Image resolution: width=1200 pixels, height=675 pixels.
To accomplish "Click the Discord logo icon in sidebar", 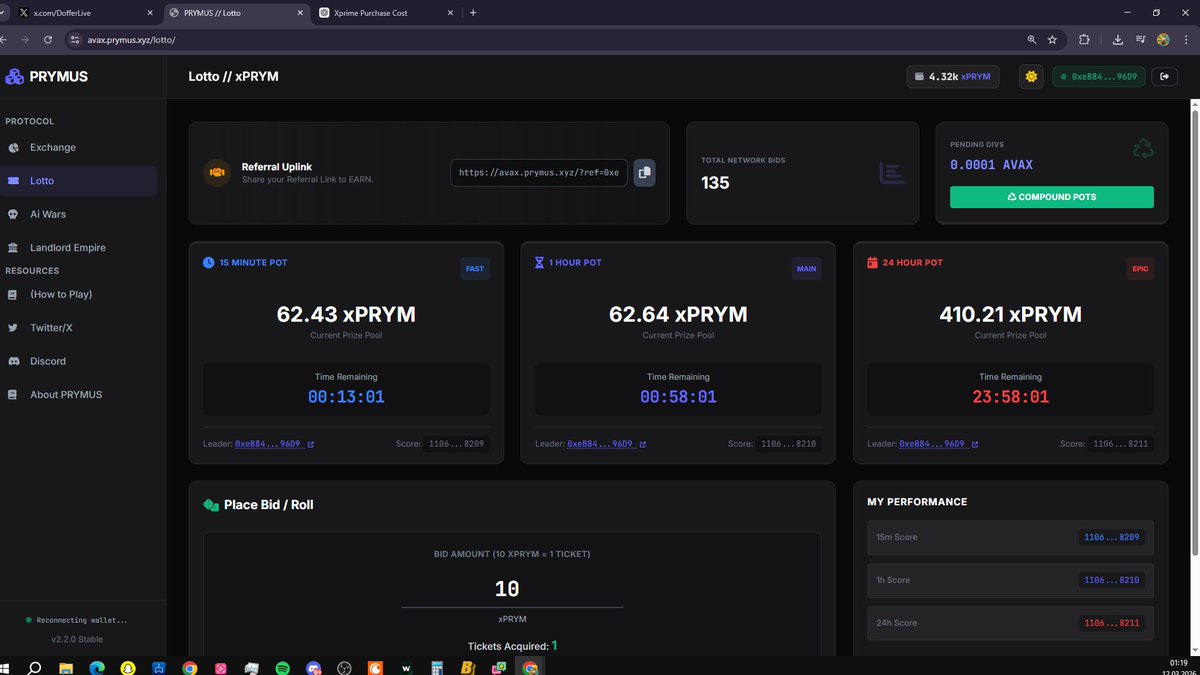I will pyautogui.click(x=13, y=361).
